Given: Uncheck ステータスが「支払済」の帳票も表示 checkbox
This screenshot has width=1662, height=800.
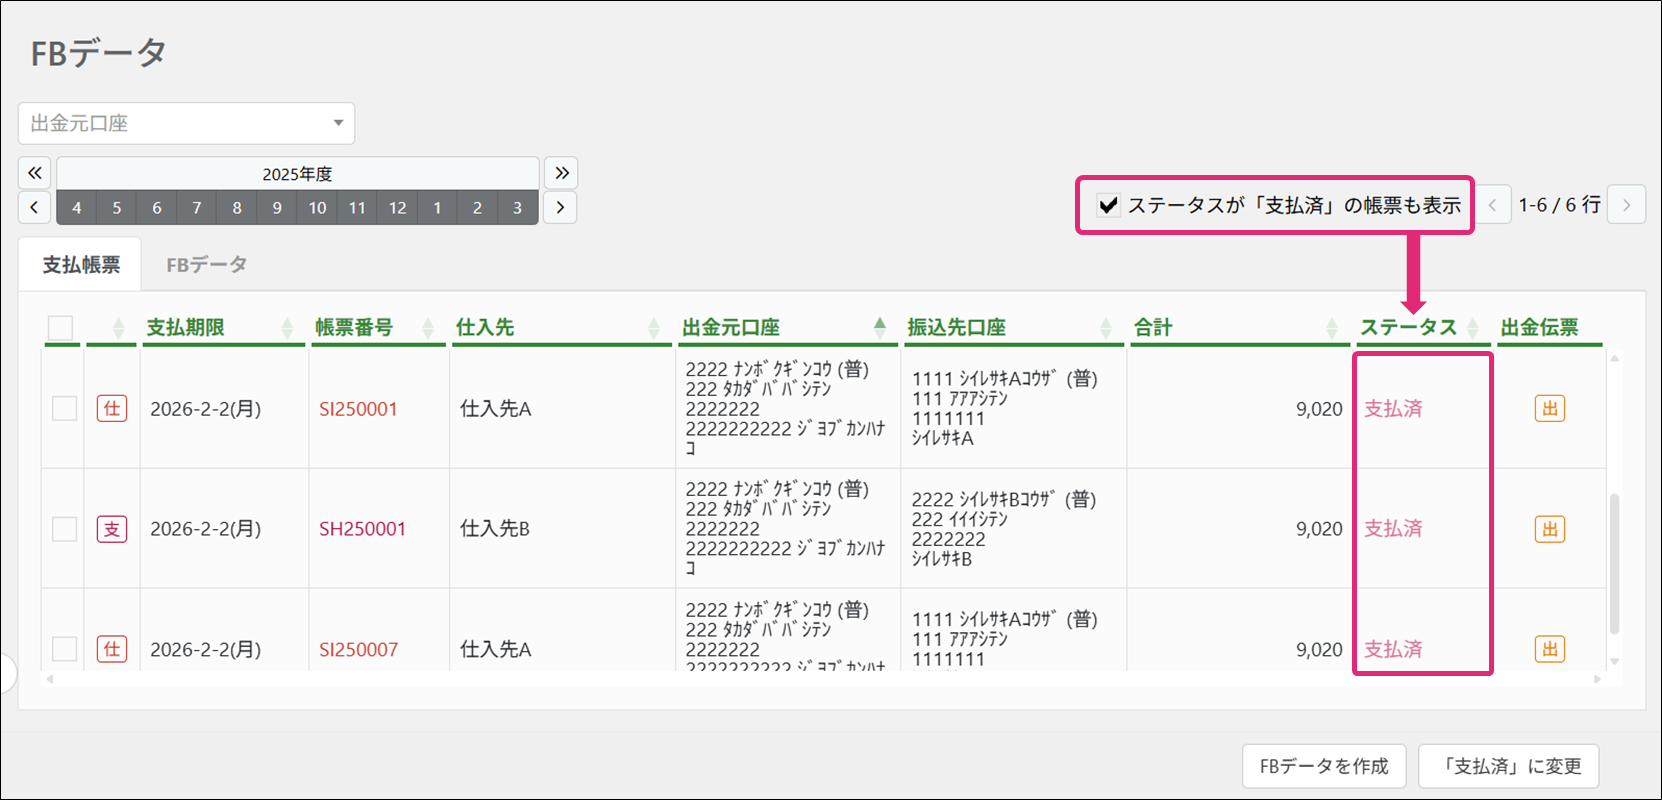Looking at the screenshot, I should (1108, 205).
